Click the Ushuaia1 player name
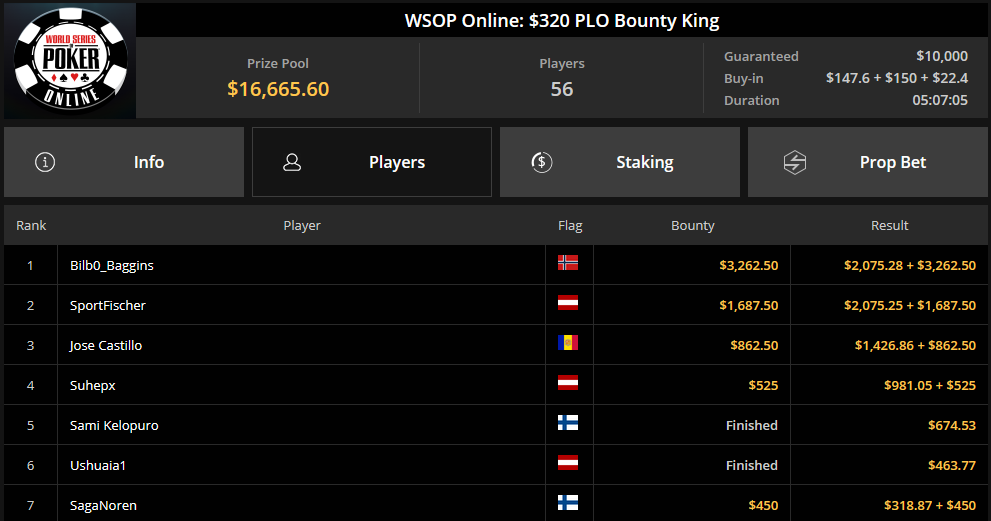Viewport: 991px width, 521px height. click(98, 465)
